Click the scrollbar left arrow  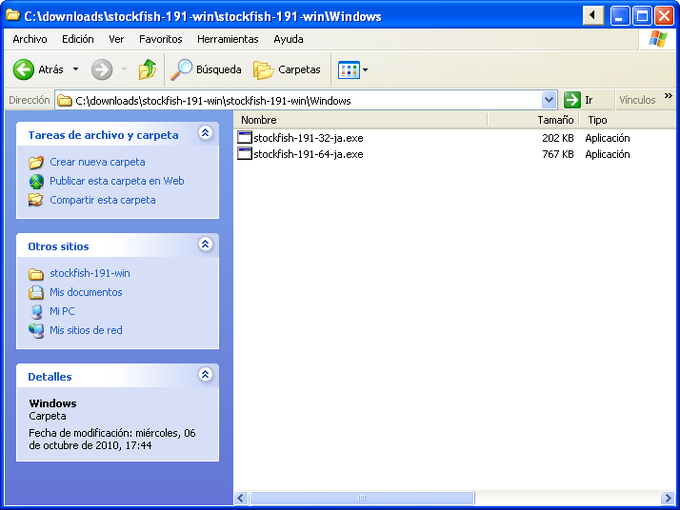pyautogui.click(x=241, y=498)
